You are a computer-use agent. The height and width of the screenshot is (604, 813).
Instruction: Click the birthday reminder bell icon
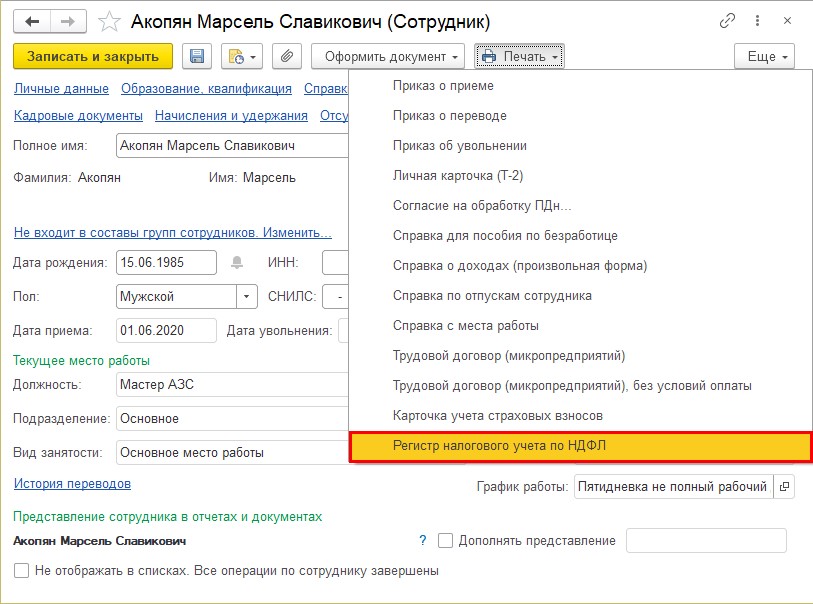click(x=237, y=262)
